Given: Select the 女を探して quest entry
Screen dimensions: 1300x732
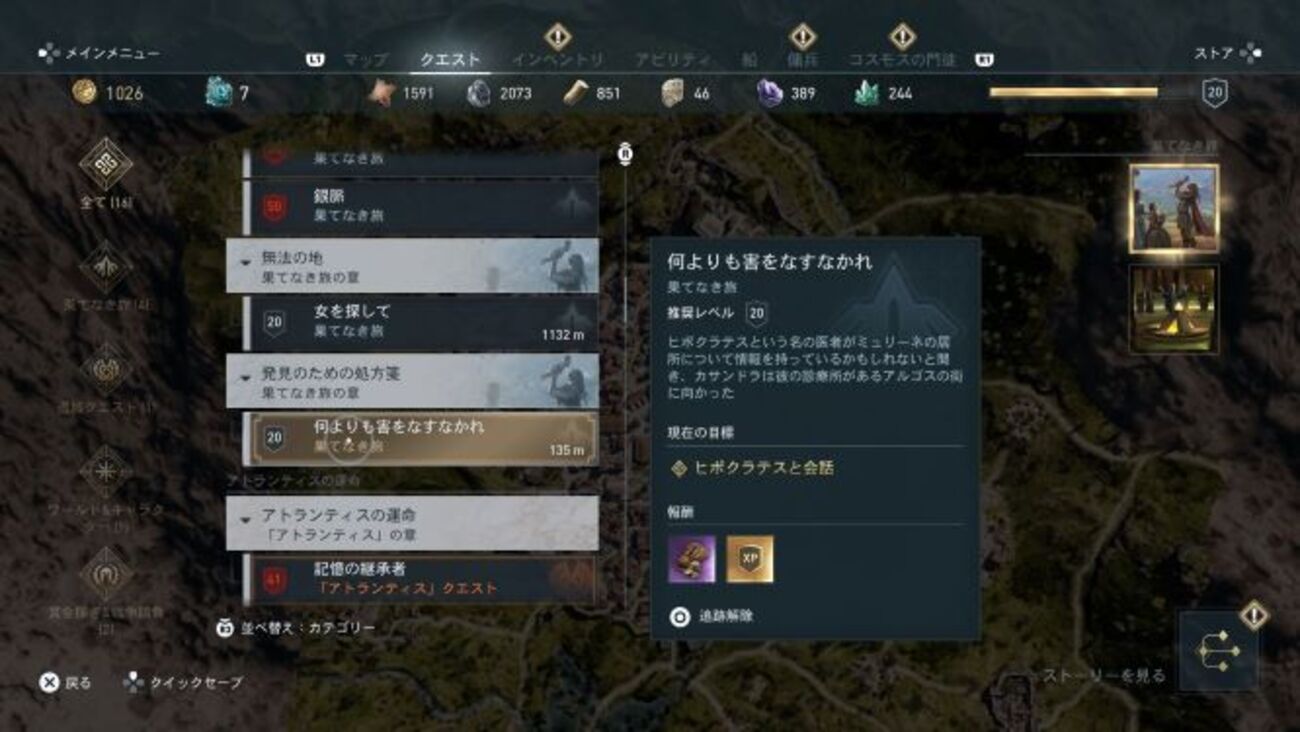Looking at the screenshot, I should 421,323.
